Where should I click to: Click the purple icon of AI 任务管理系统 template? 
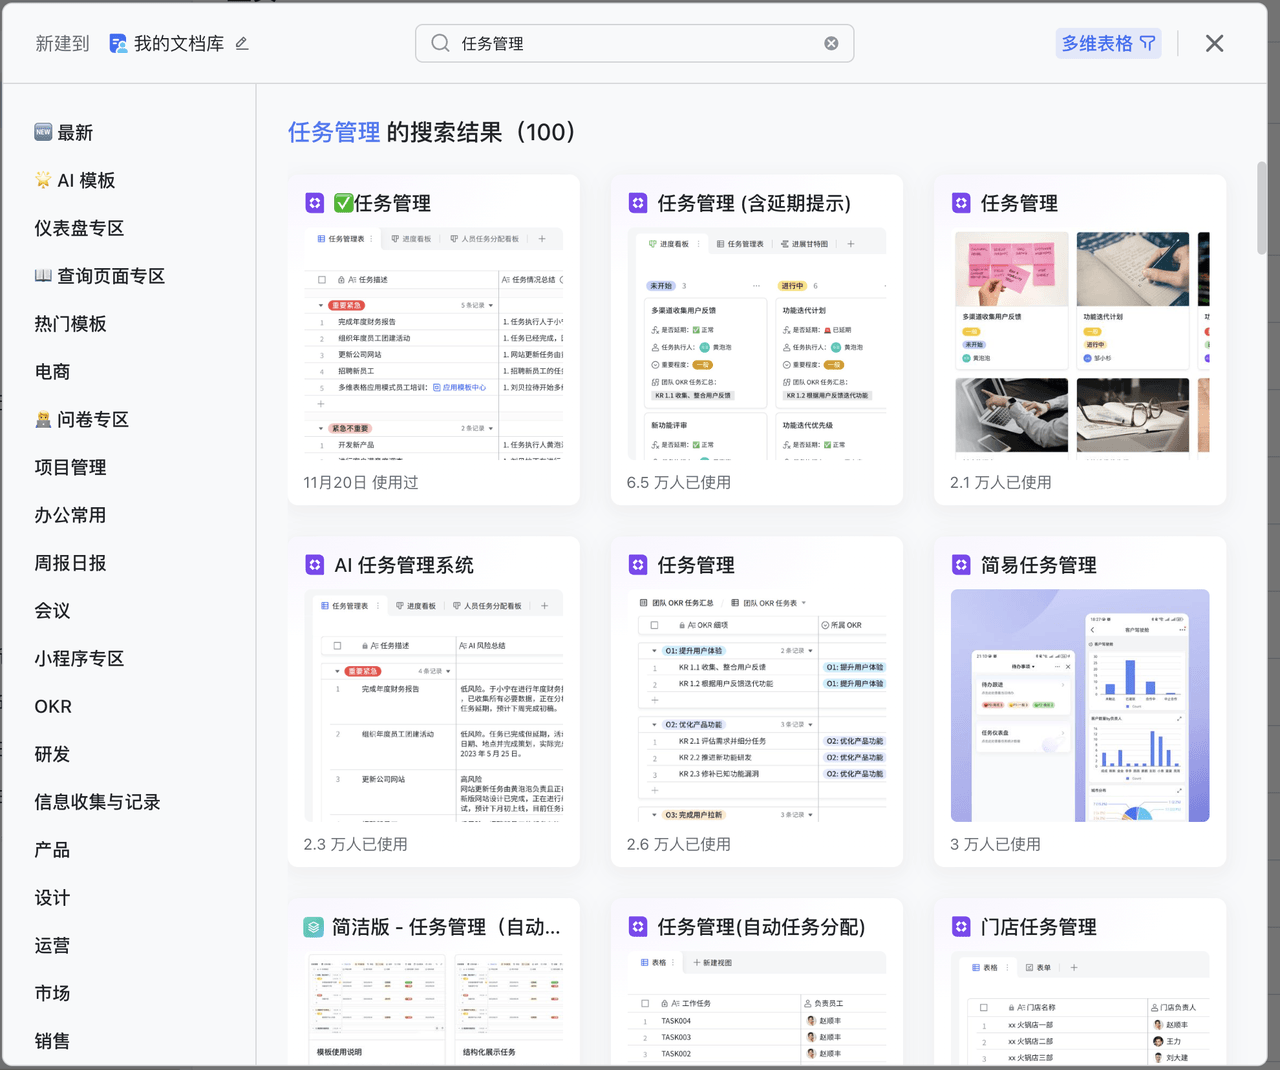(314, 565)
